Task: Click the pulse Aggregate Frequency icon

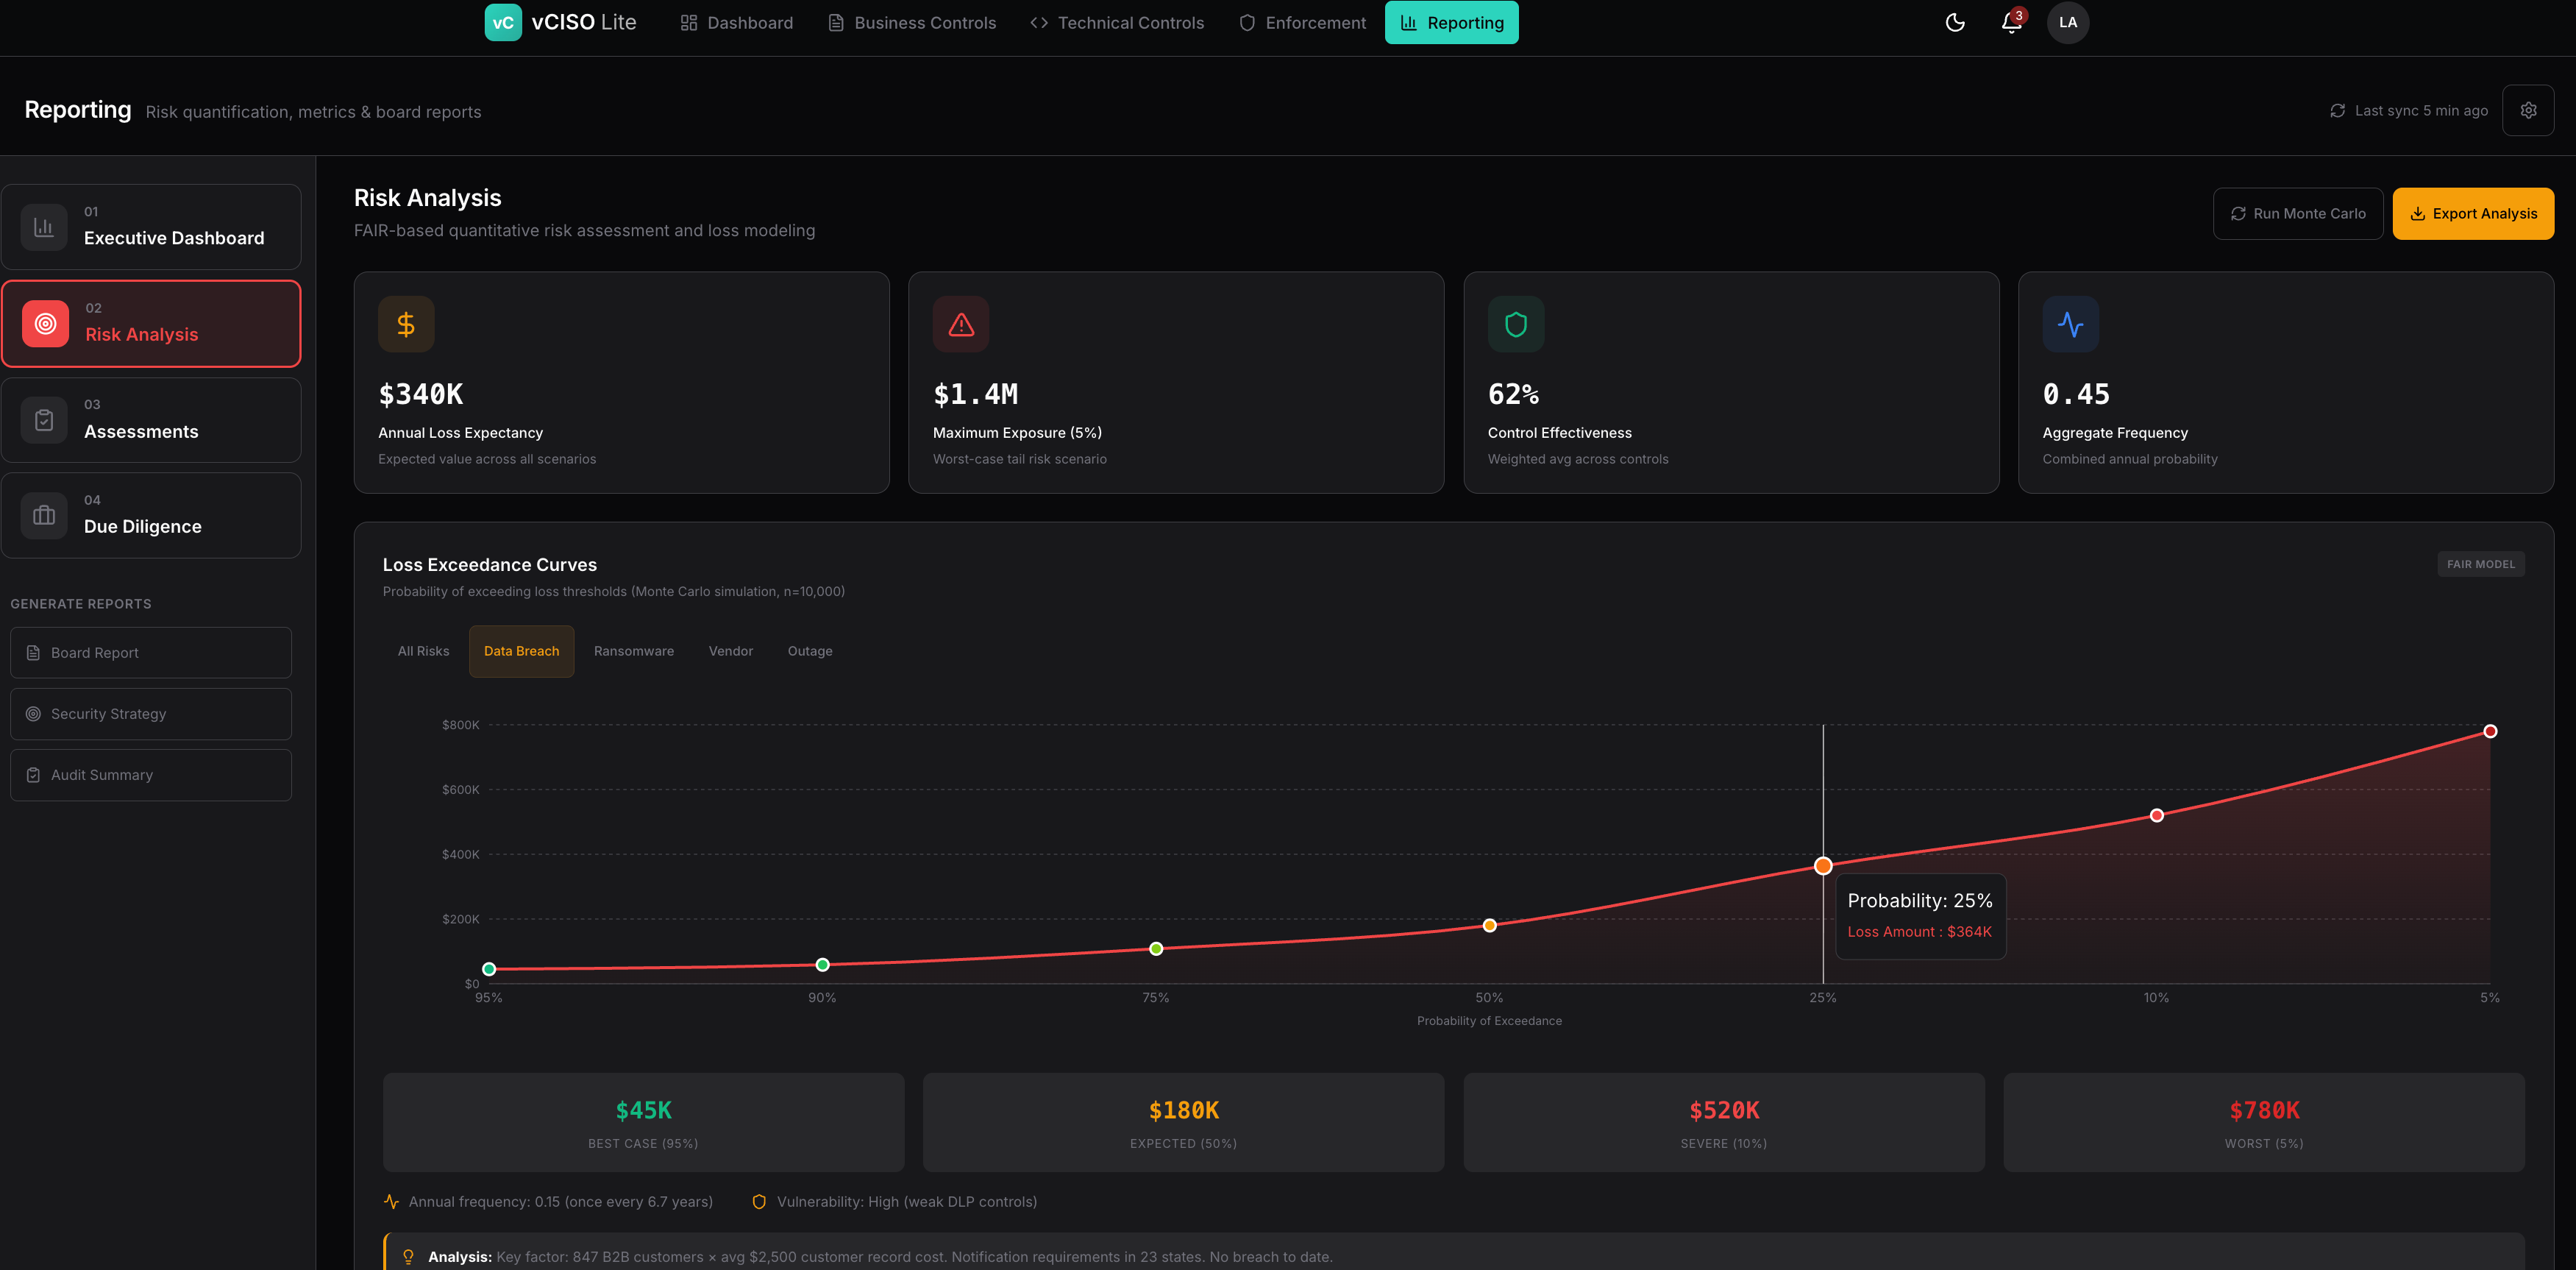Action: (x=2070, y=324)
